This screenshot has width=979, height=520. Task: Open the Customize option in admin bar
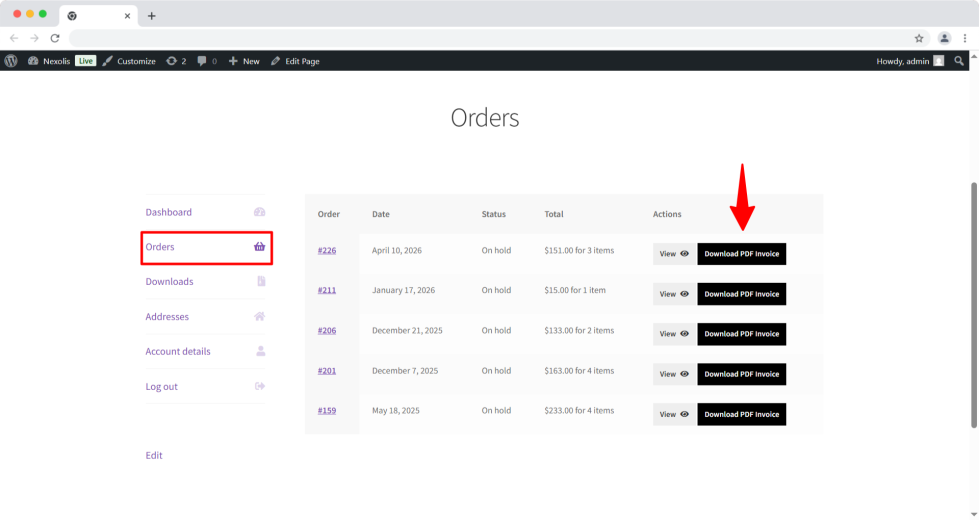(x=129, y=61)
